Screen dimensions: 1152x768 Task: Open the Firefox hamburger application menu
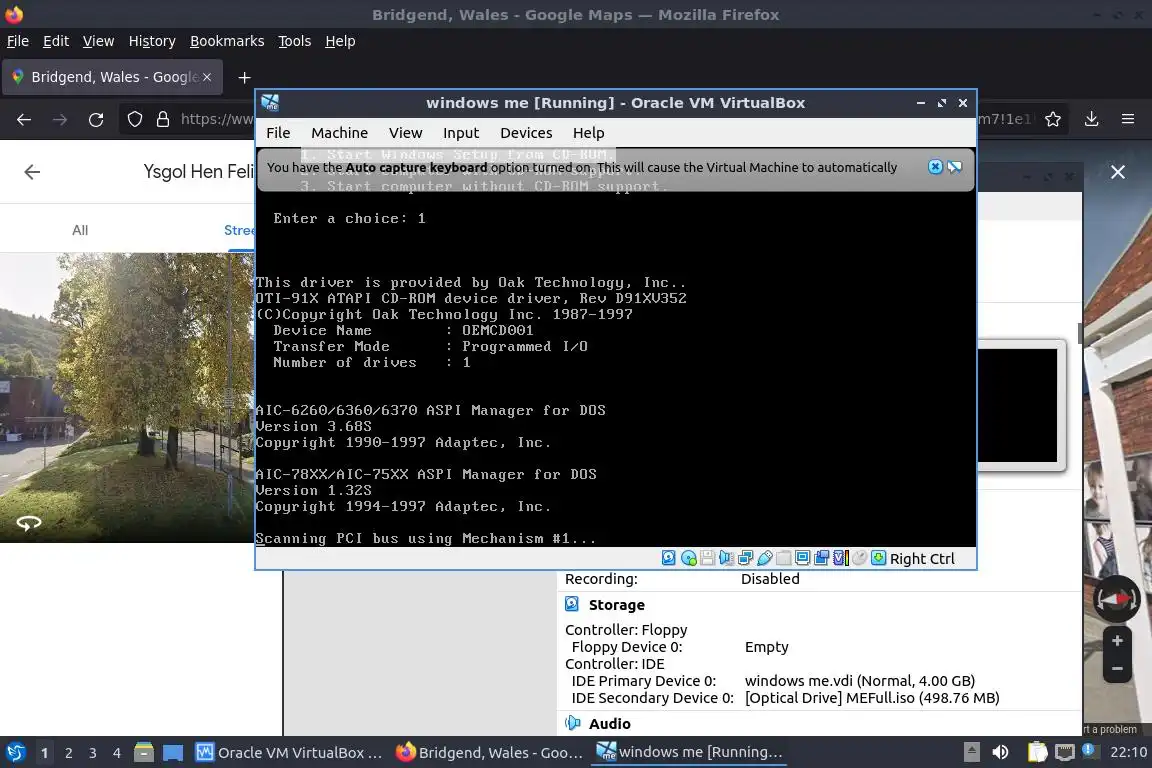point(1128,119)
